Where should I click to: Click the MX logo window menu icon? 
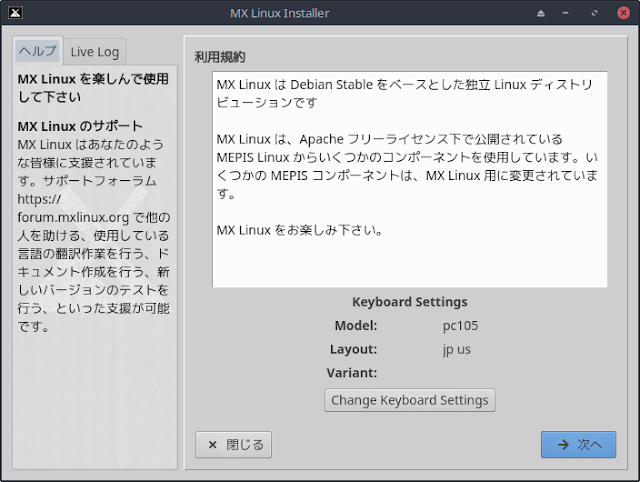pyautogui.click(x=15, y=13)
